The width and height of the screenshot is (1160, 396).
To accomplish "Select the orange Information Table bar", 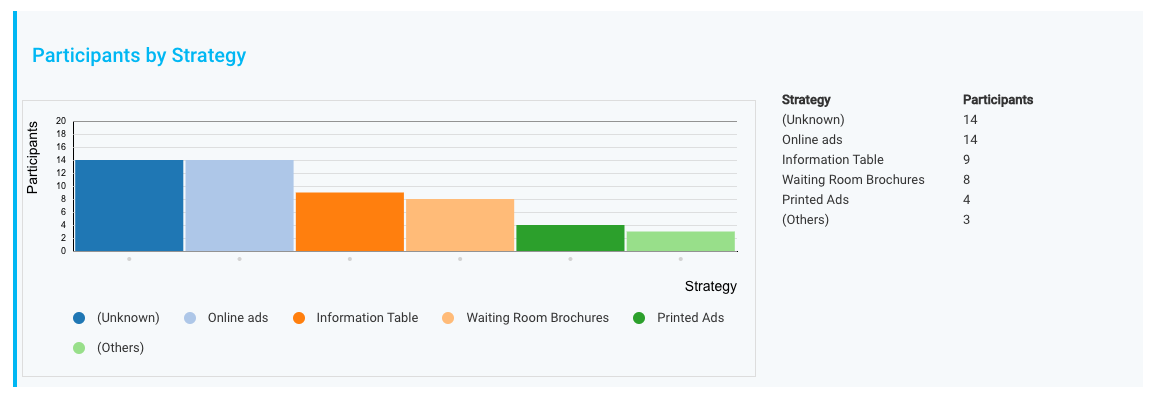I will [x=350, y=222].
